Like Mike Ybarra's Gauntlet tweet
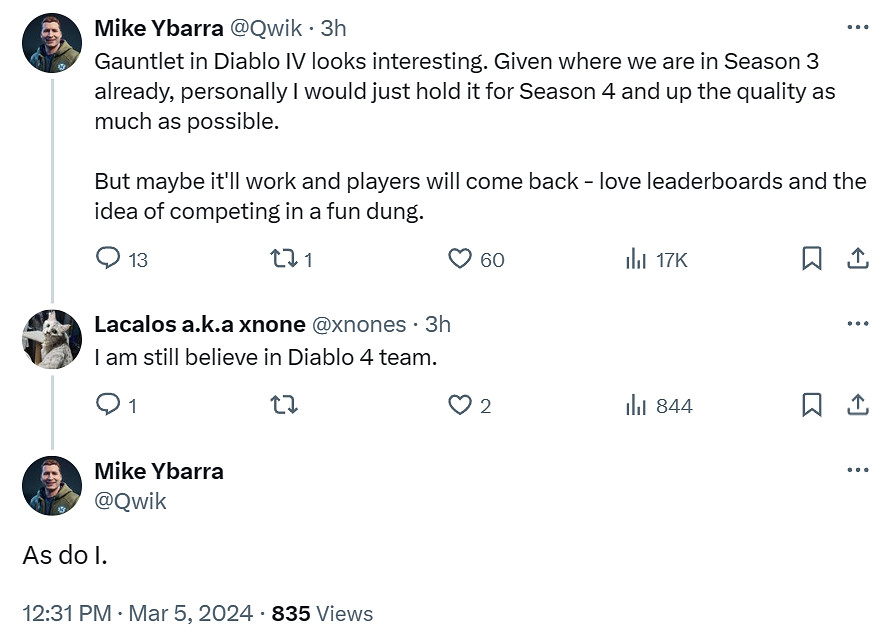Viewport: 893px width, 641px height. (x=459, y=259)
